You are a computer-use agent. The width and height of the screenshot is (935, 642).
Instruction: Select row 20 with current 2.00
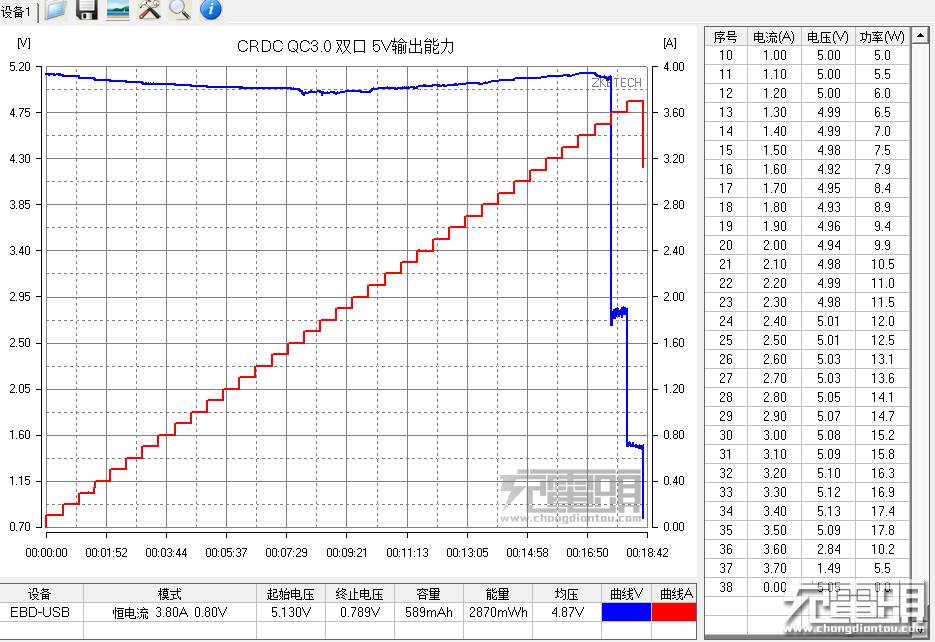point(807,245)
